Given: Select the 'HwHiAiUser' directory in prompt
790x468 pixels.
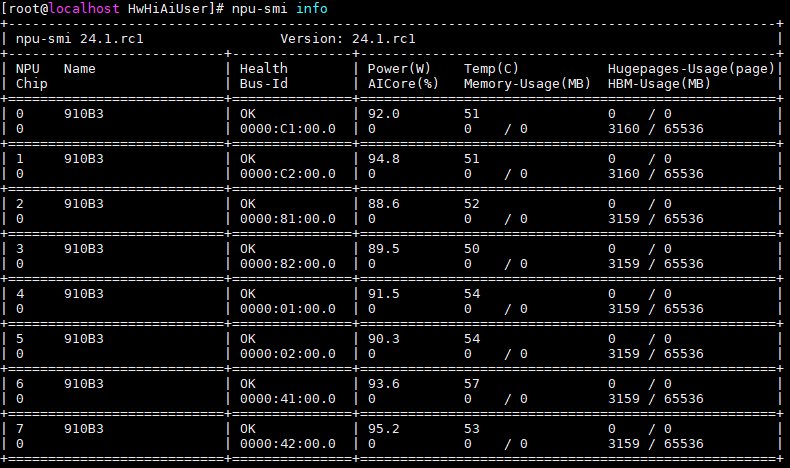Looking at the screenshot, I should coord(168,9).
